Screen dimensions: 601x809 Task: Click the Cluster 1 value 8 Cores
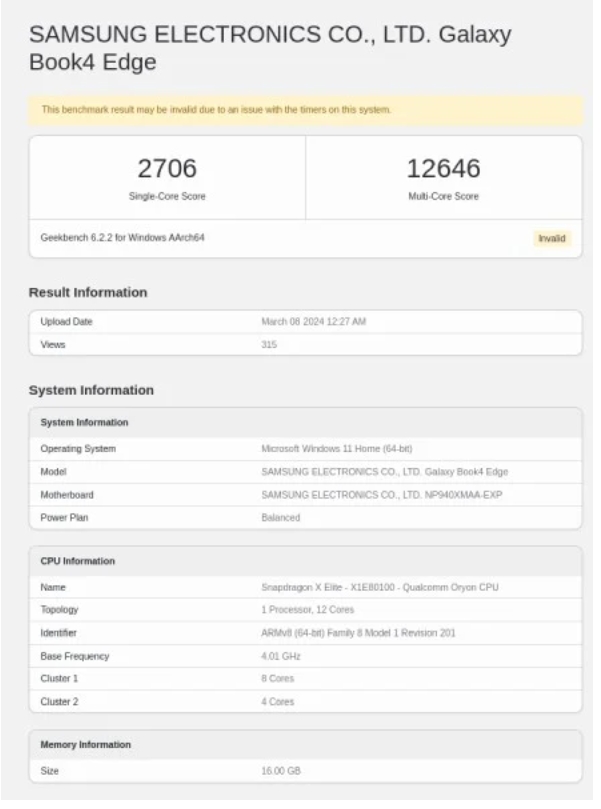point(277,679)
